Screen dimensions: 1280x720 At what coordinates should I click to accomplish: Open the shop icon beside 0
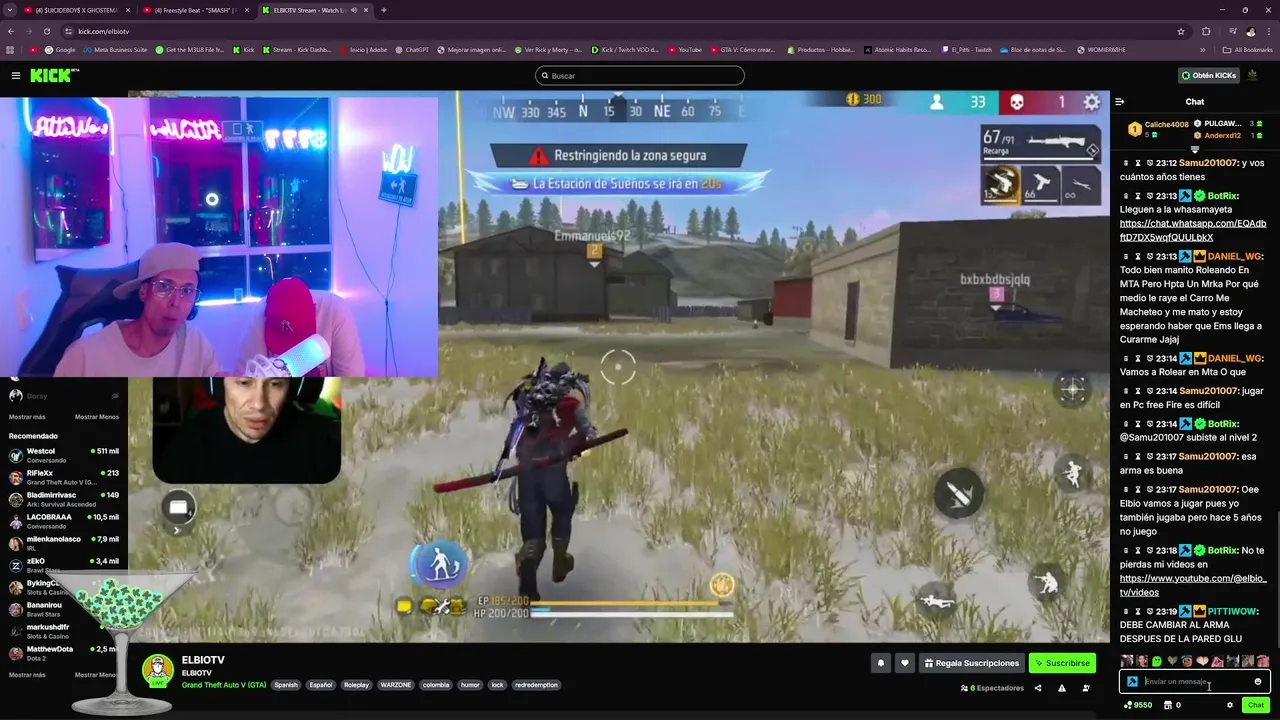pyautogui.click(x=1166, y=705)
